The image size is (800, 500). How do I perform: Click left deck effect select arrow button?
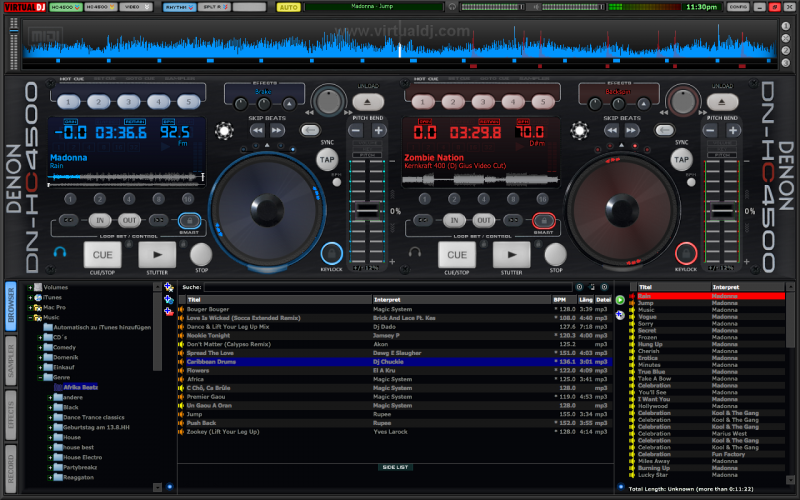pyautogui.click(x=289, y=104)
